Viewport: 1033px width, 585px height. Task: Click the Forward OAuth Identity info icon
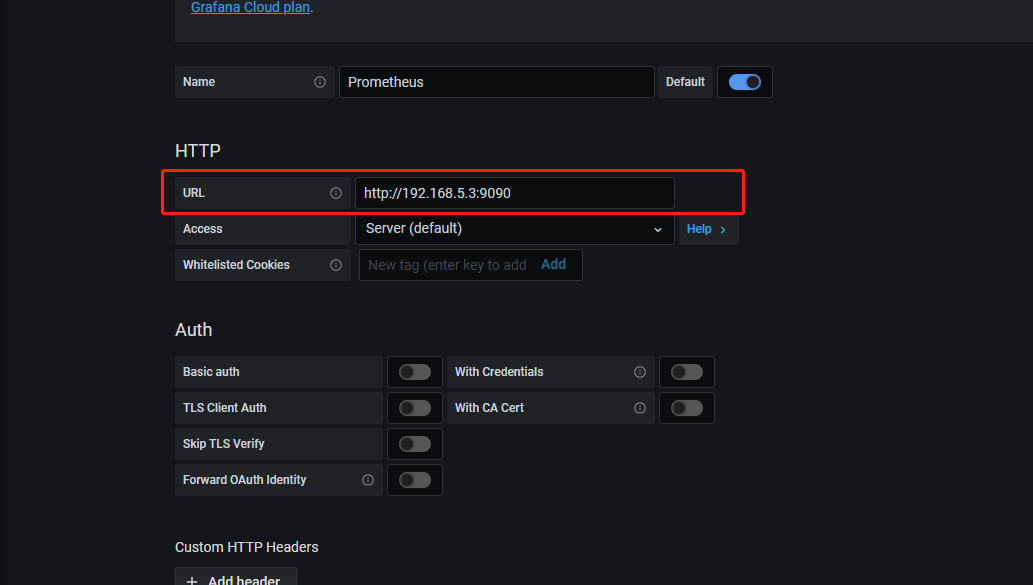point(368,480)
